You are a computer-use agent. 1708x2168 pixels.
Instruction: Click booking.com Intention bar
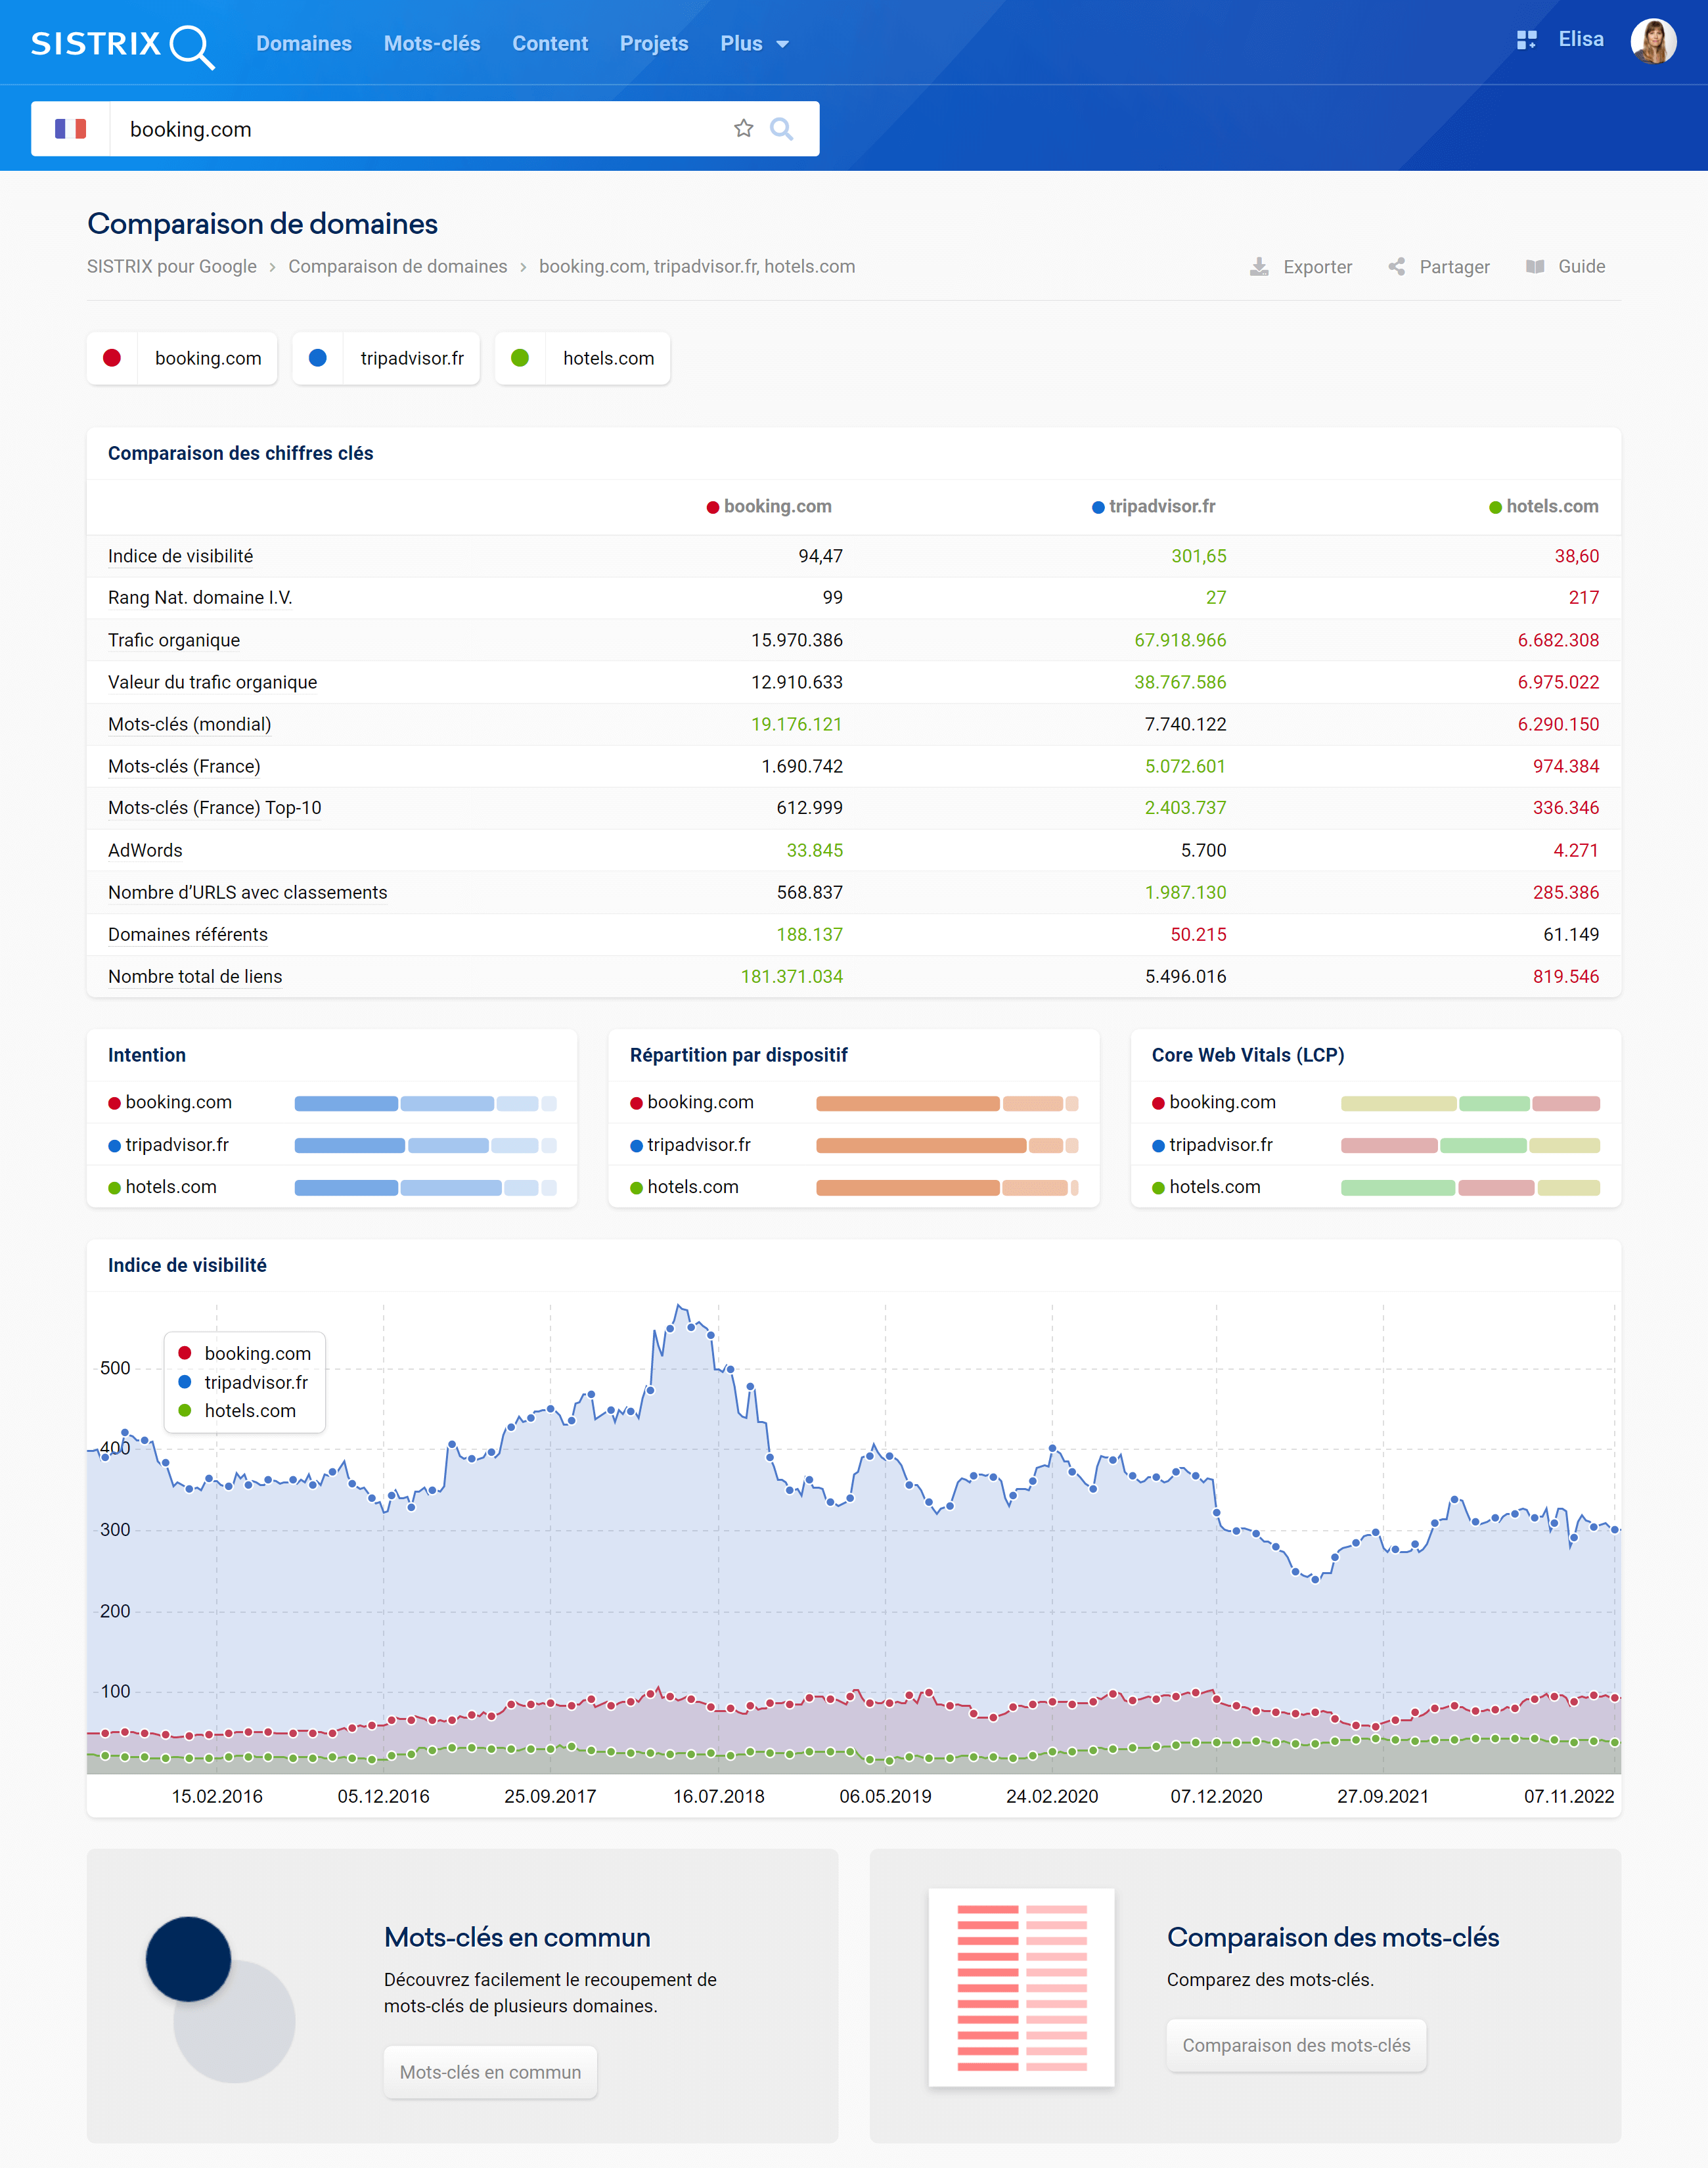tap(425, 1103)
